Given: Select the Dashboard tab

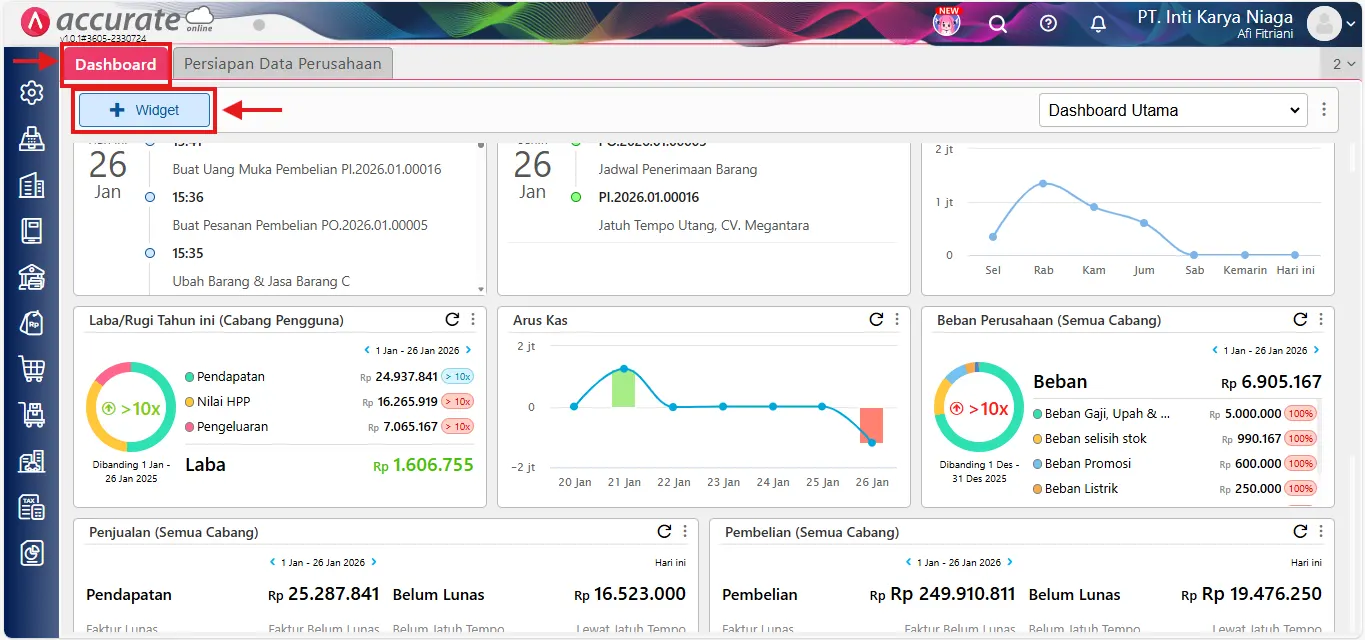Looking at the screenshot, I should 115,62.
